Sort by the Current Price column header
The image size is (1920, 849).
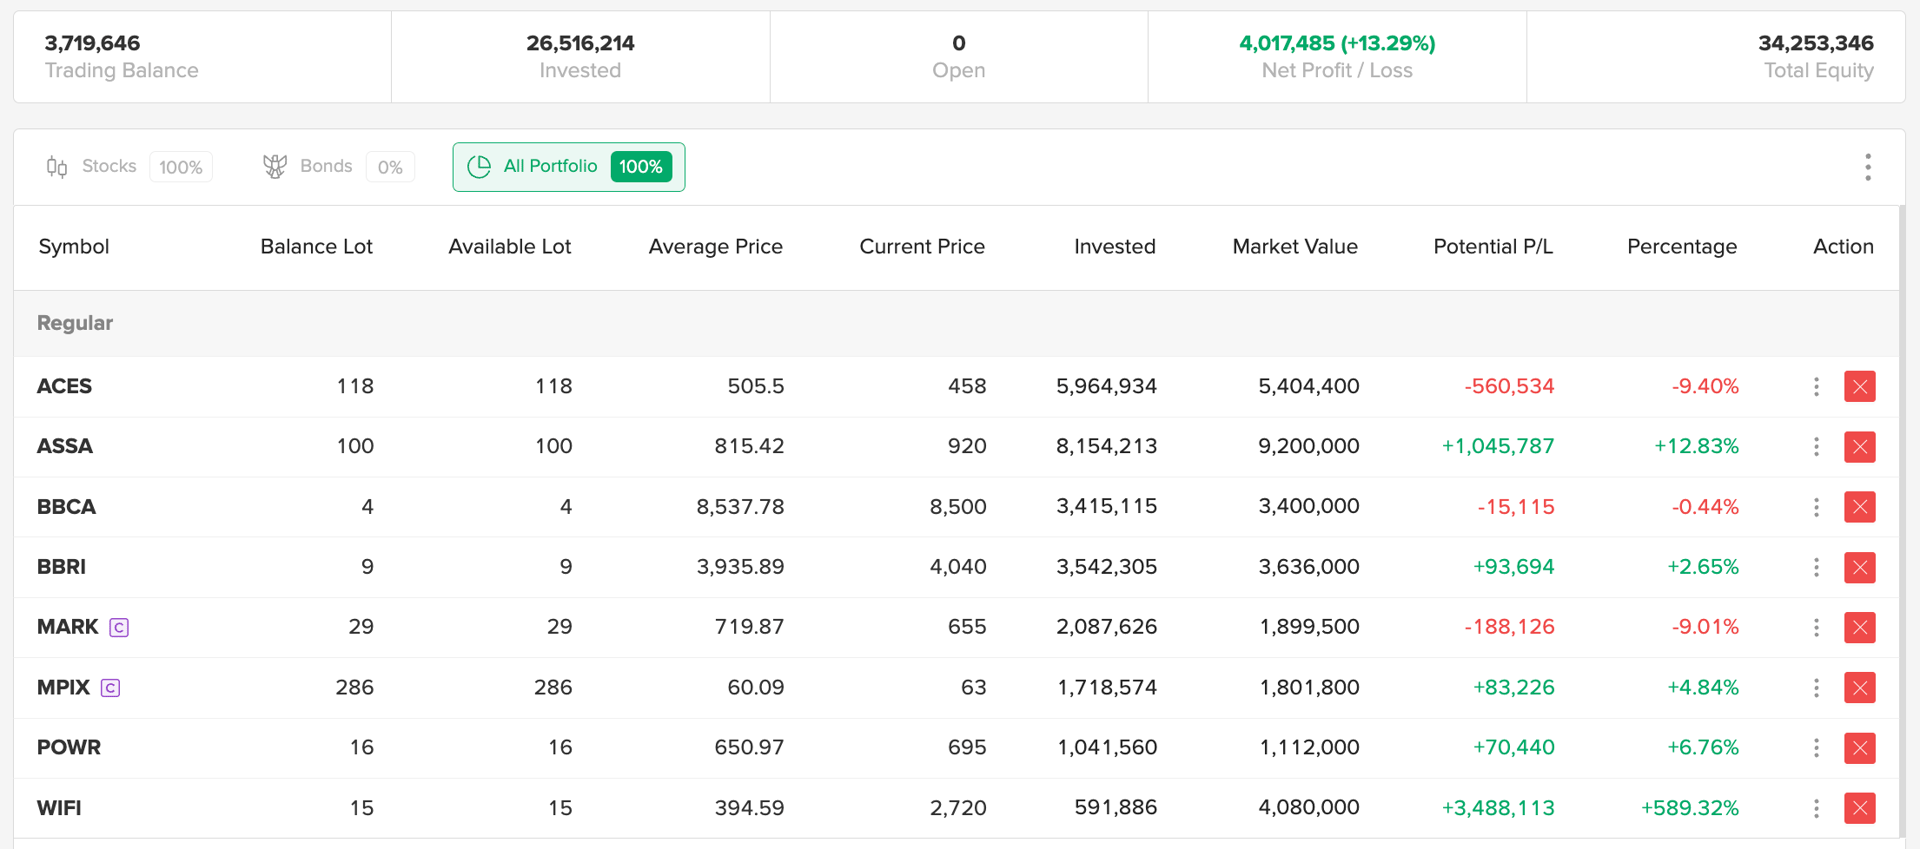[x=922, y=247]
